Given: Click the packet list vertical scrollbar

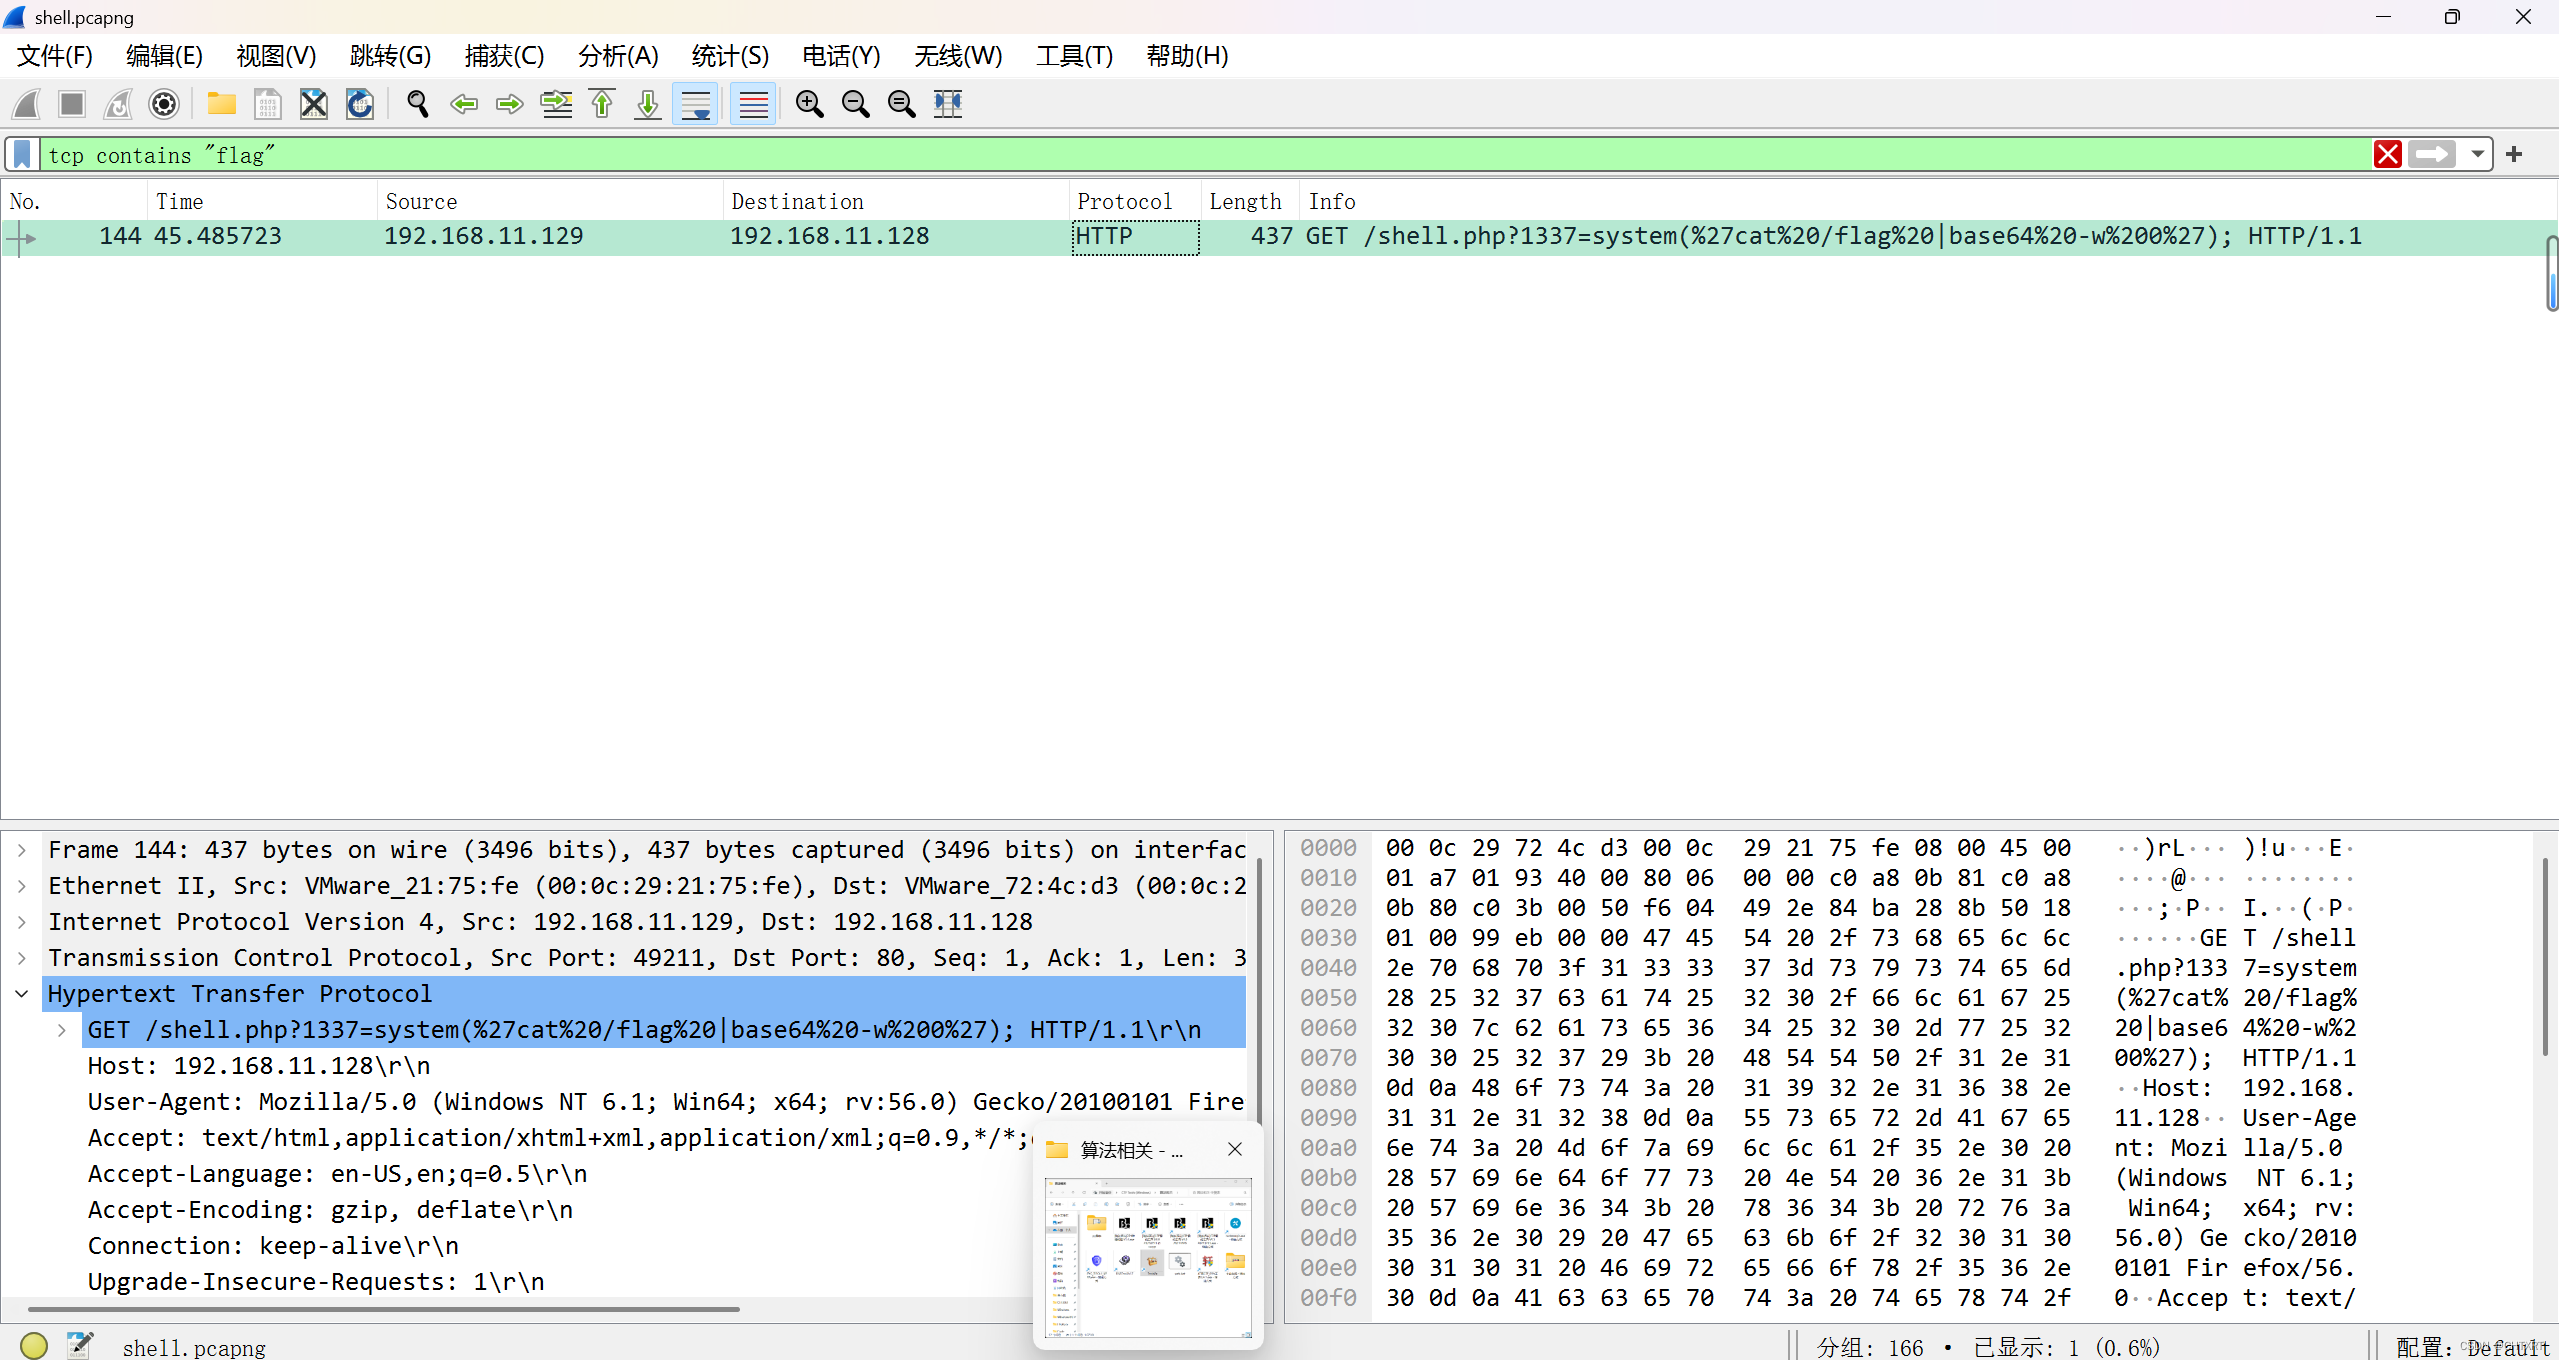Looking at the screenshot, I should tap(2551, 275).
